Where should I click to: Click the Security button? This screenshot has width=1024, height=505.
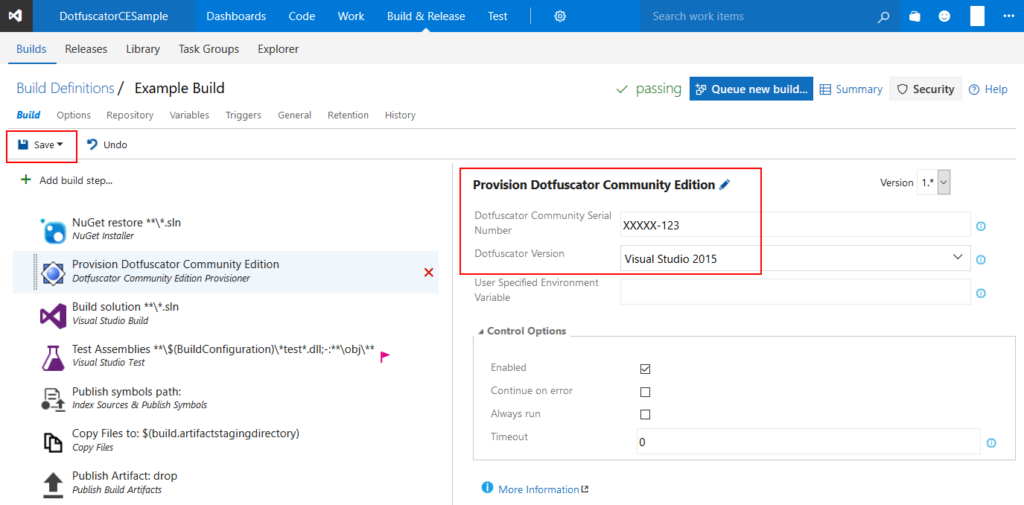pos(925,89)
